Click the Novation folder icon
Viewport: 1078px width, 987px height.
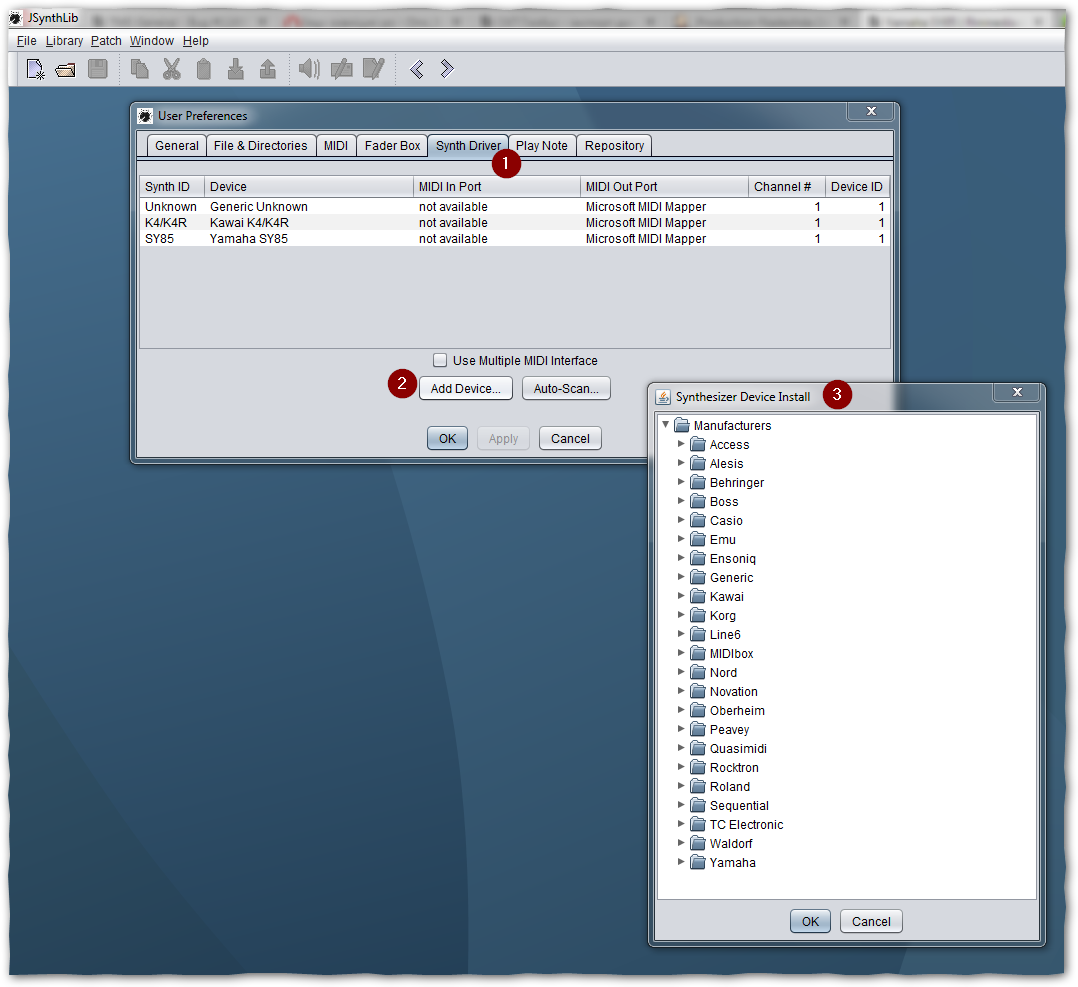click(698, 691)
